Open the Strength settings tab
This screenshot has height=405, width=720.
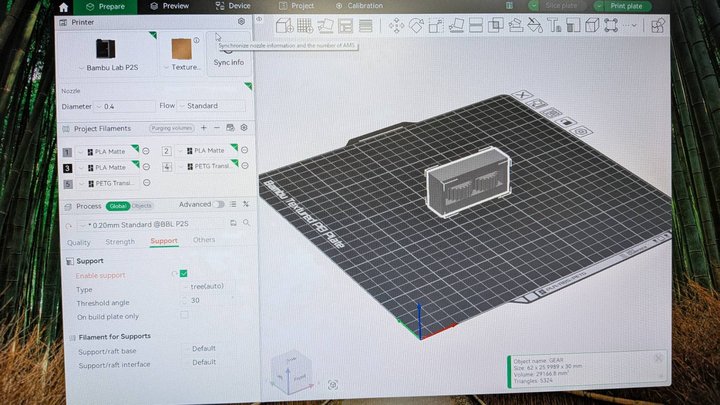pos(120,242)
